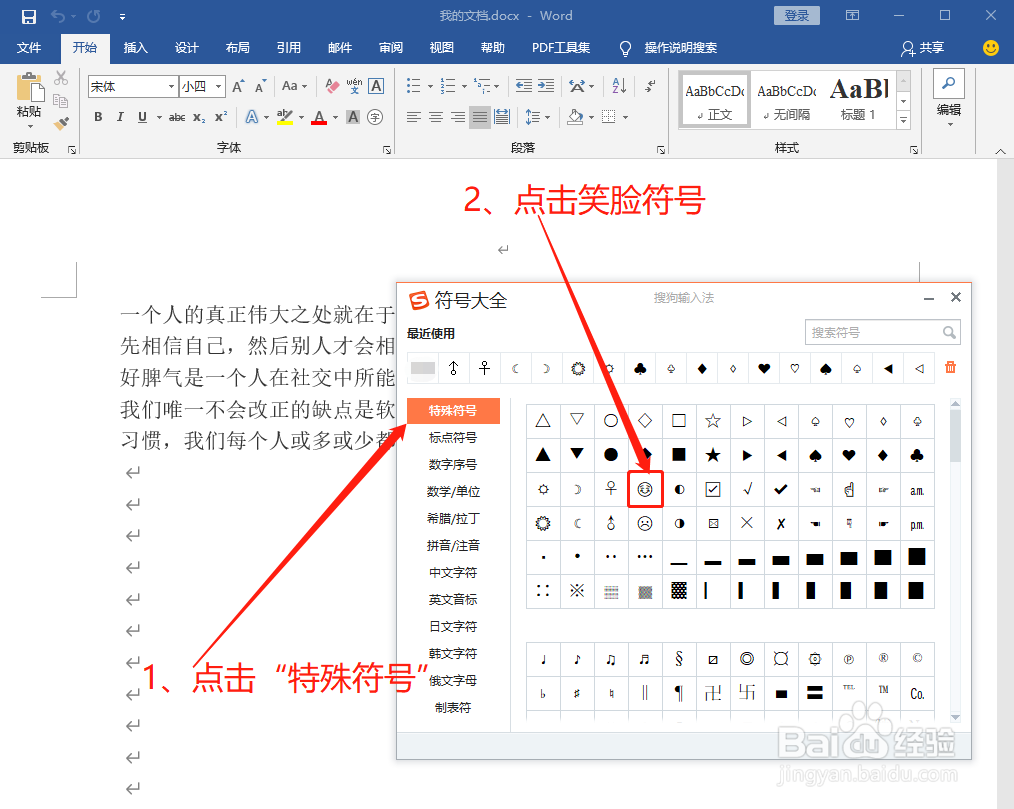
Task: Click the Phonetic Guide icon
Action: point(354,84)
